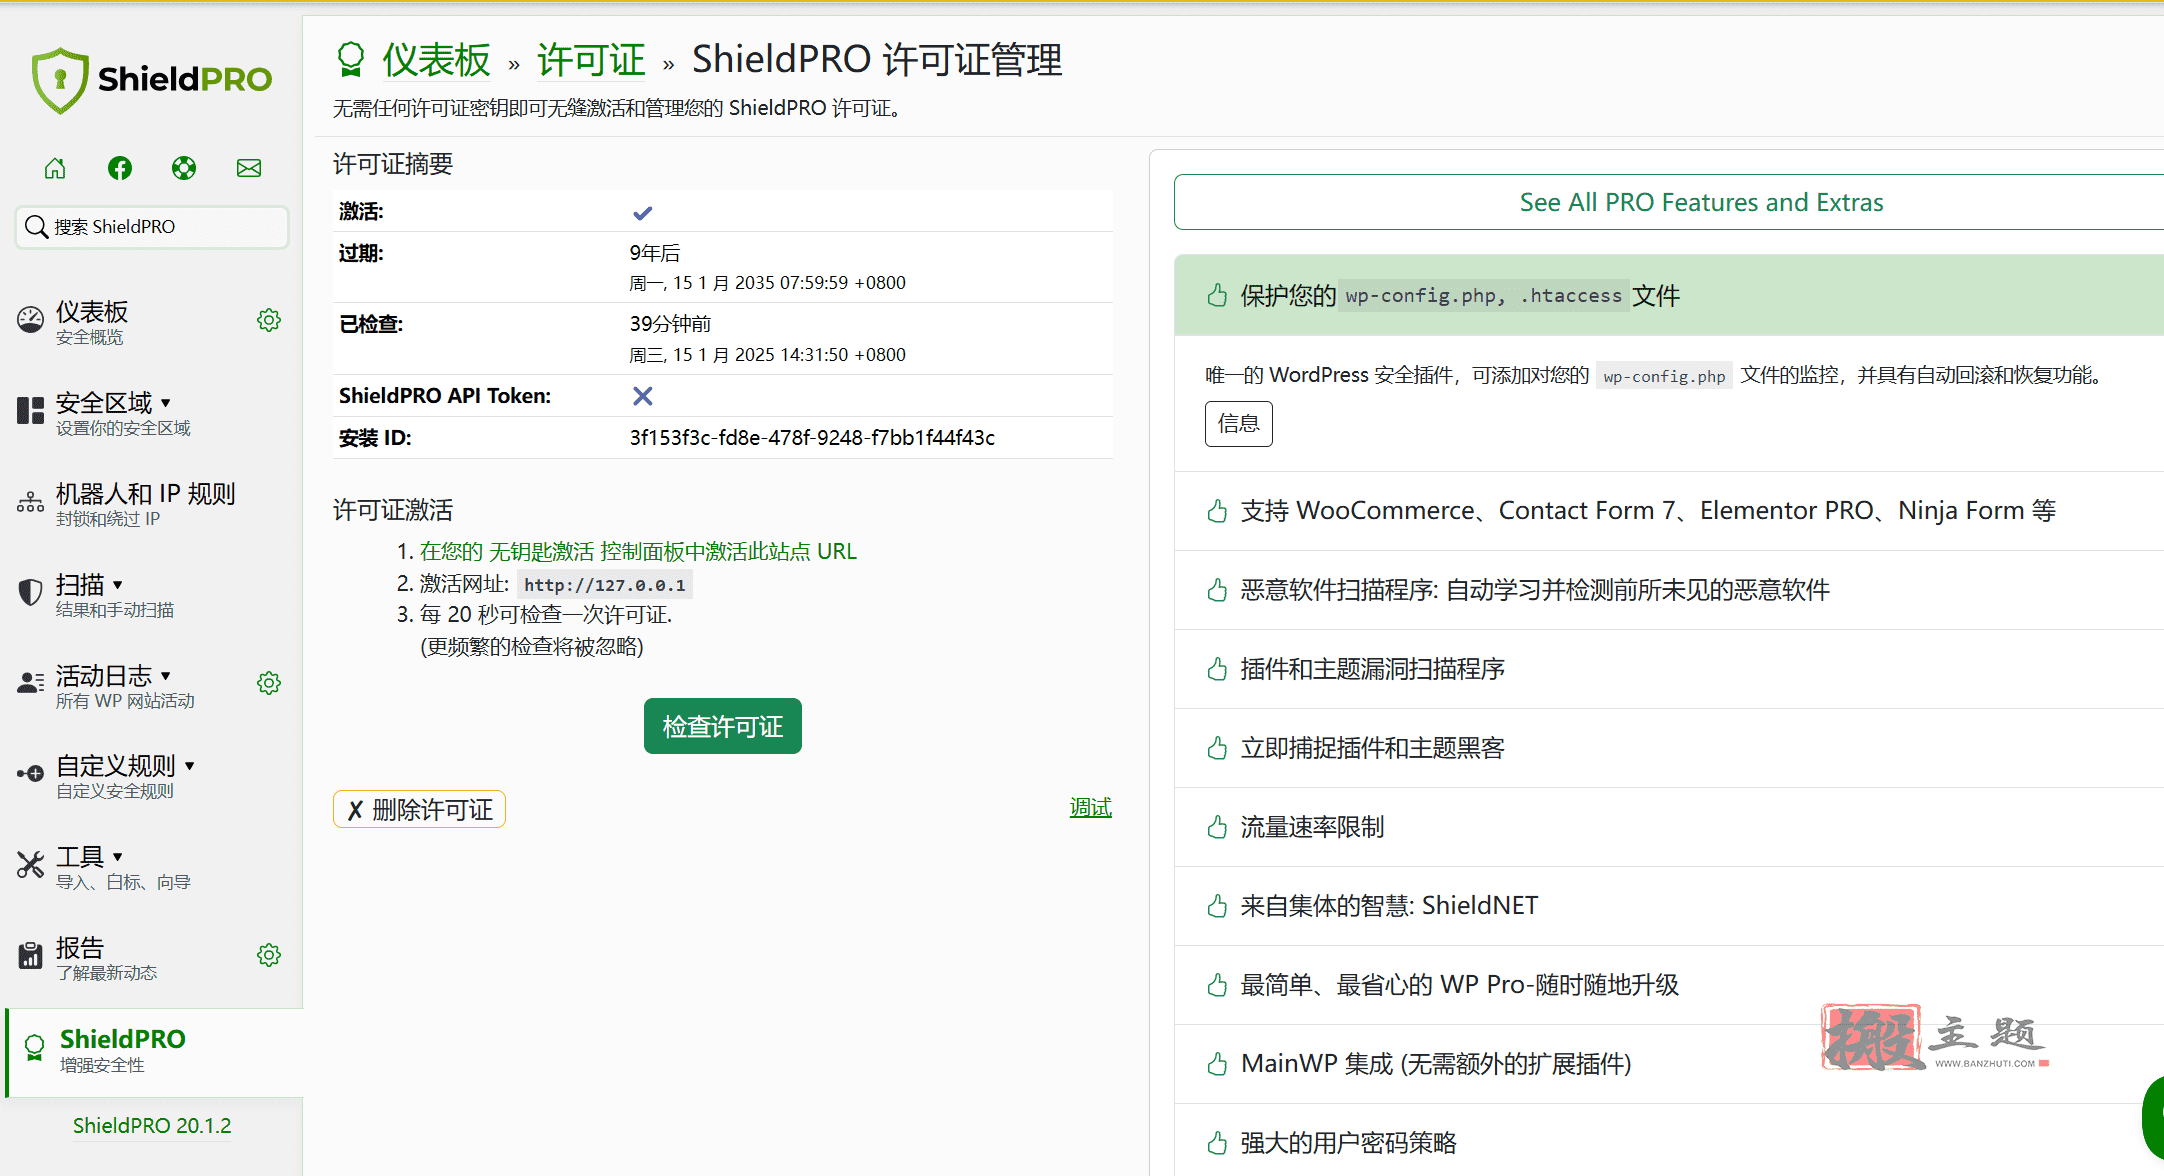Screen dimensions: 2164x1176
Task: Click thumbs-up icon beside 流量速率限制
Action: 1217,827
